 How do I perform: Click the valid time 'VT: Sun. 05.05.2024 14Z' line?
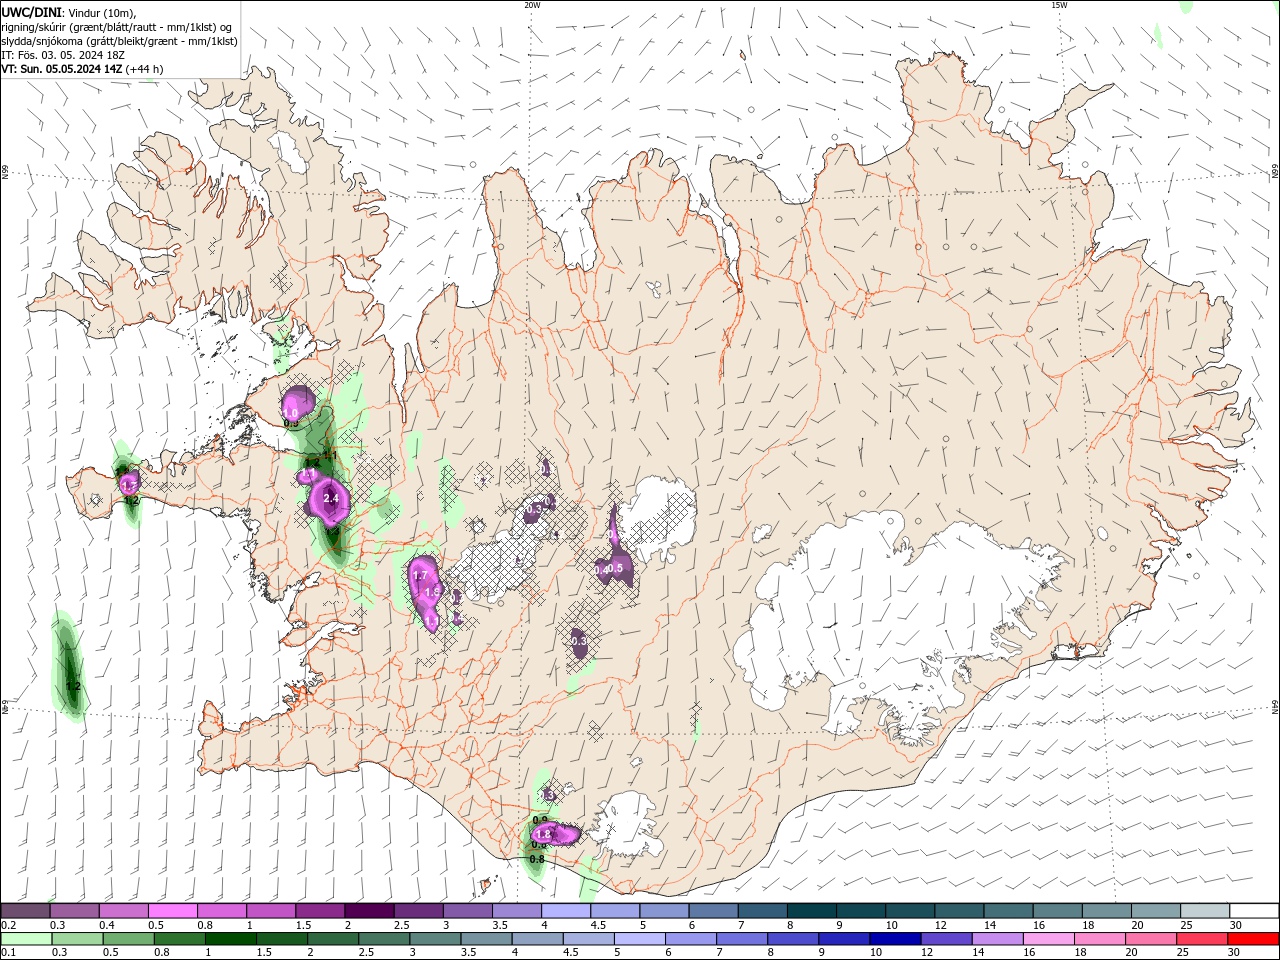pyautogui.click(x=61, y=69)
